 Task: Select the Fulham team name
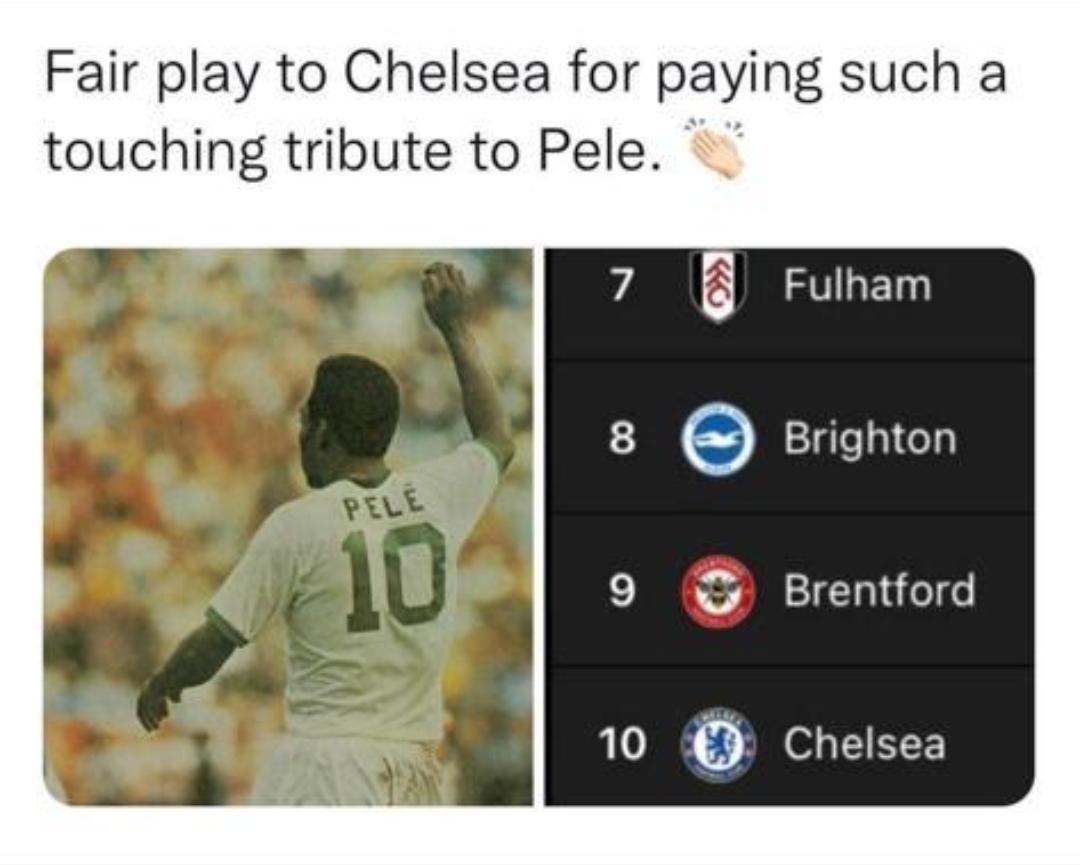point(857,285)
